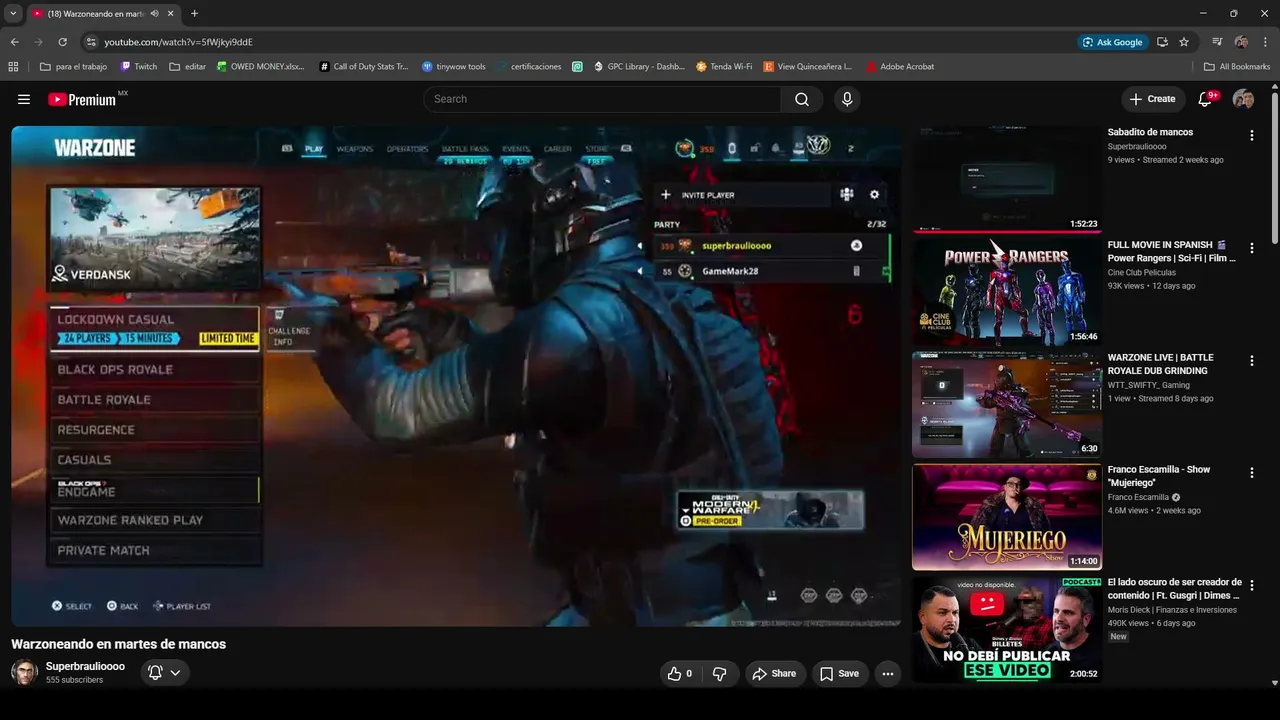This screenshot has width=1280, height=720.
Task: Open 'WARZONE LIVE | BATTLE ROYALE' title
Action: coord(1160,364)
